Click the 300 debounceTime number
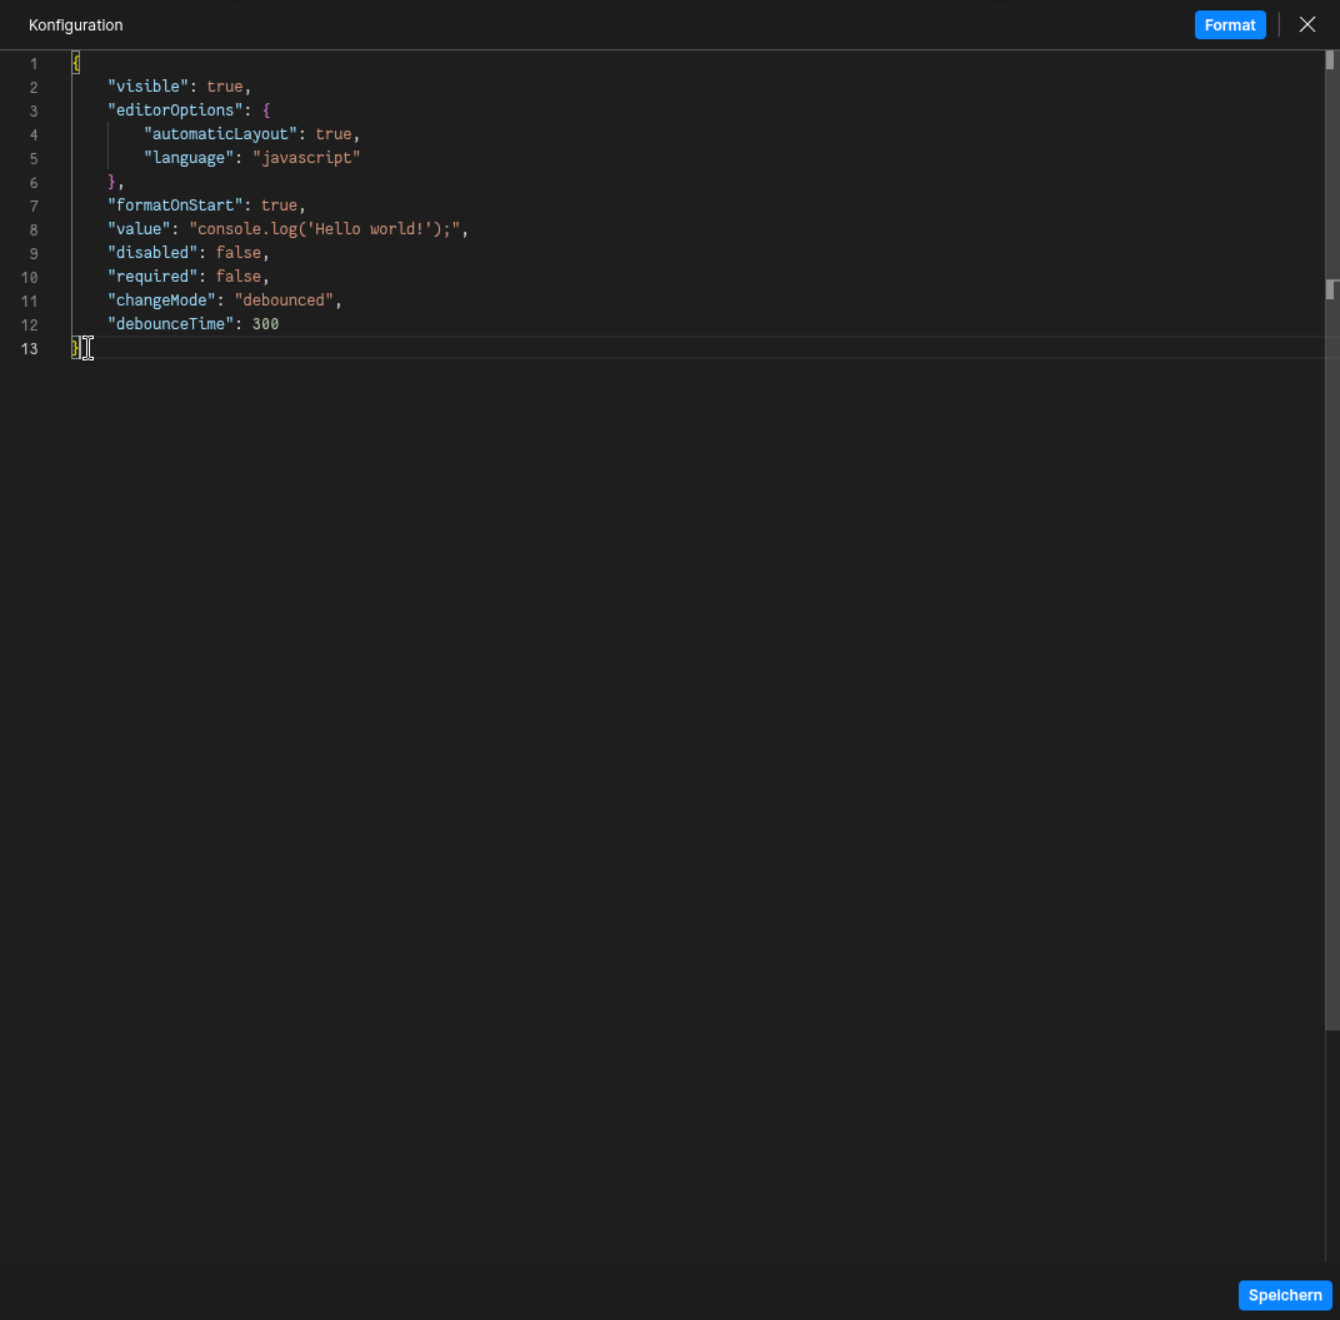Viewport: 1340px width, 1320px height. click(x=267, y=324)
